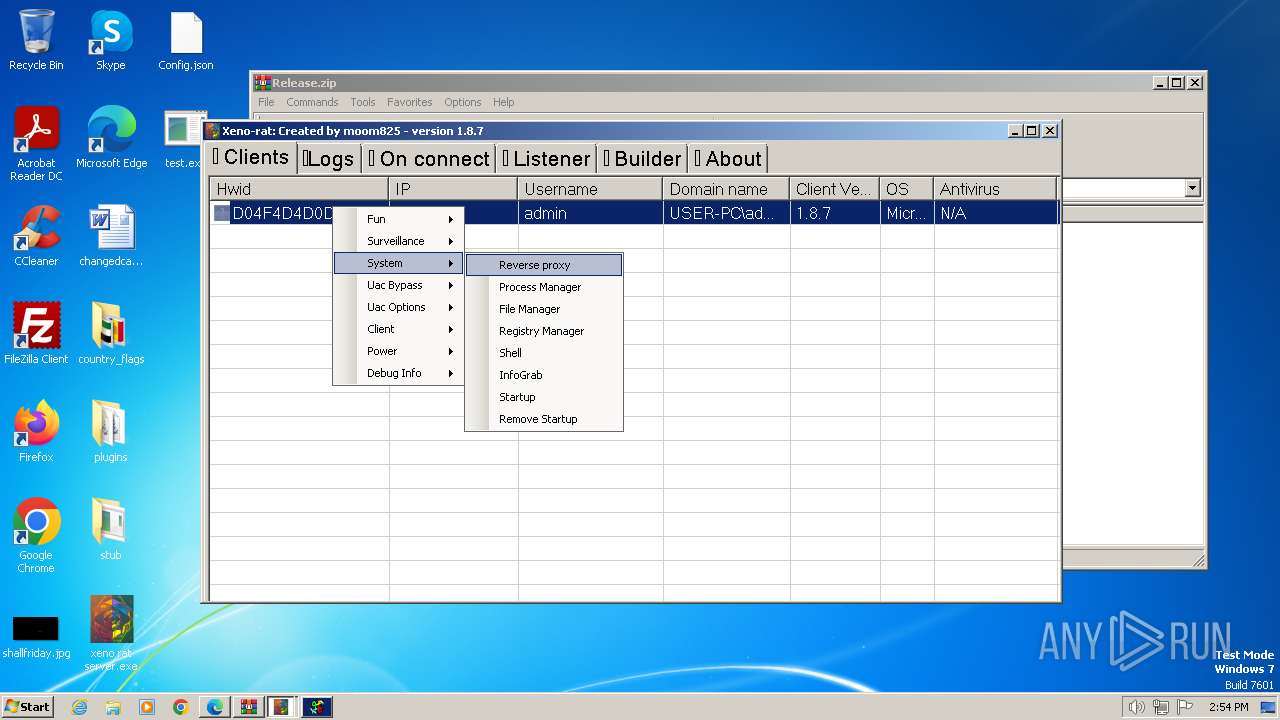Viewport: 1280px width, 720px height.
Task: Expand the Fun submenu
Action: [x=398, y=219]
